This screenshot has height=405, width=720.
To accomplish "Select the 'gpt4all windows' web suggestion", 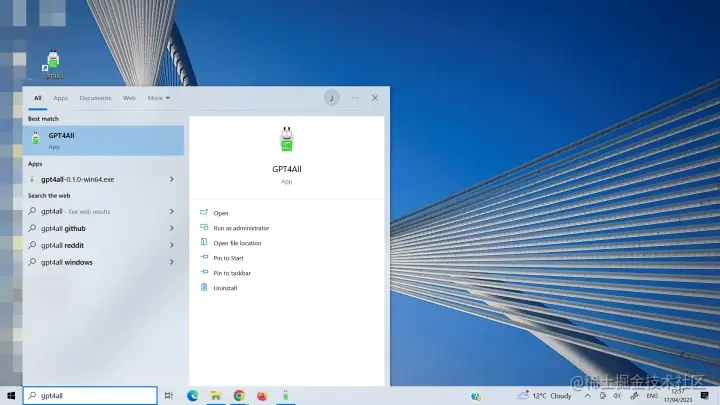I will [104, 262].
